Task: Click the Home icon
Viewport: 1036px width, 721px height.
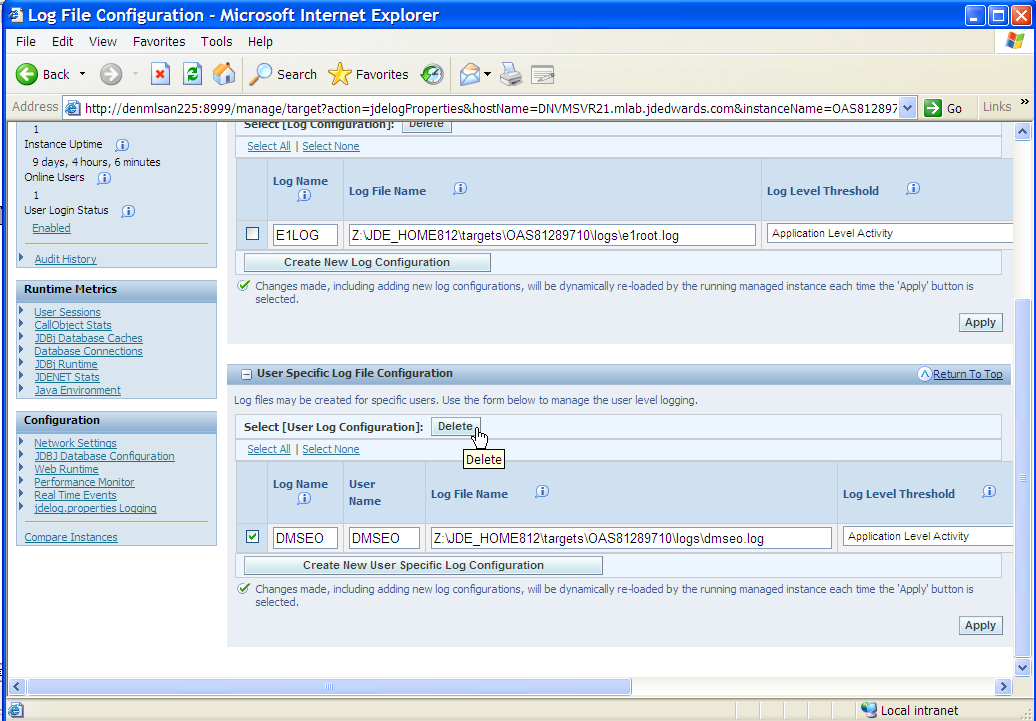Action: click(224, 74)
